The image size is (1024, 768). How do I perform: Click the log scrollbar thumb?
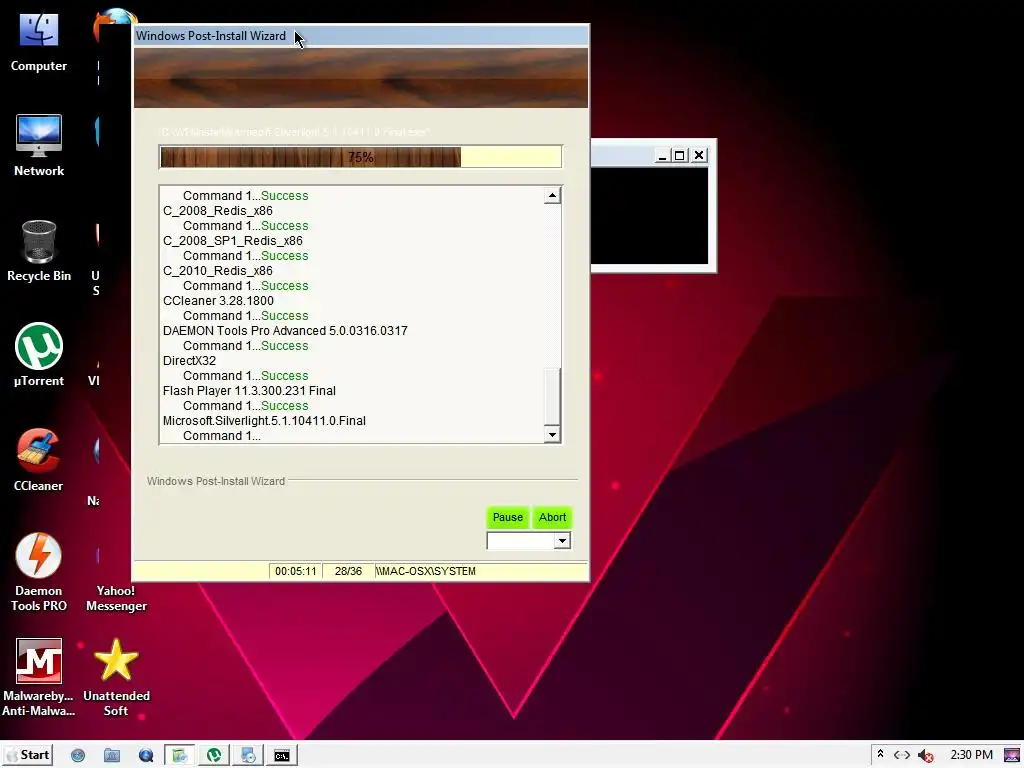[x=552, y=397]
